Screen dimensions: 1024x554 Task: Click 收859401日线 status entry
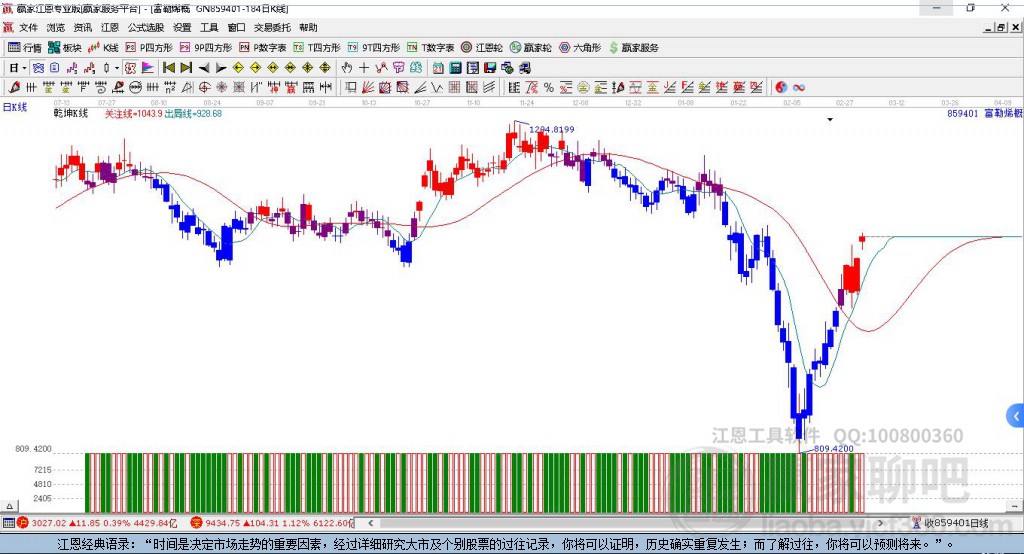[x=952, y=523]
